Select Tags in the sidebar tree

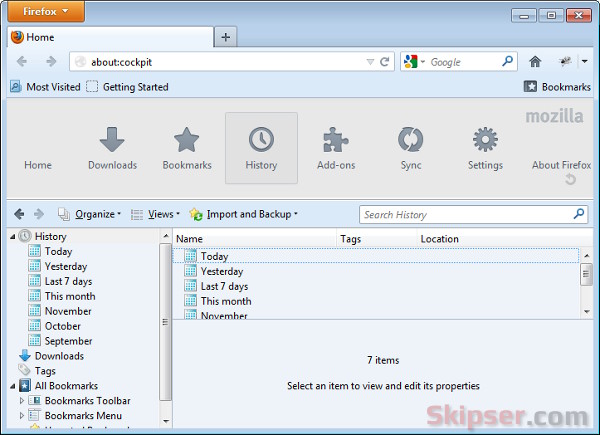click(45, 371)
